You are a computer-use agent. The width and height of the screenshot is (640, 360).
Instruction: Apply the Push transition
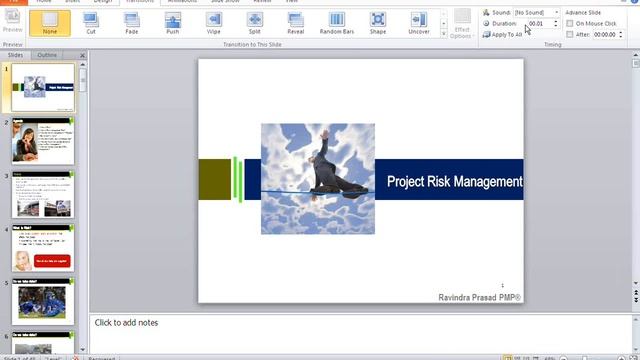(173, 23)
